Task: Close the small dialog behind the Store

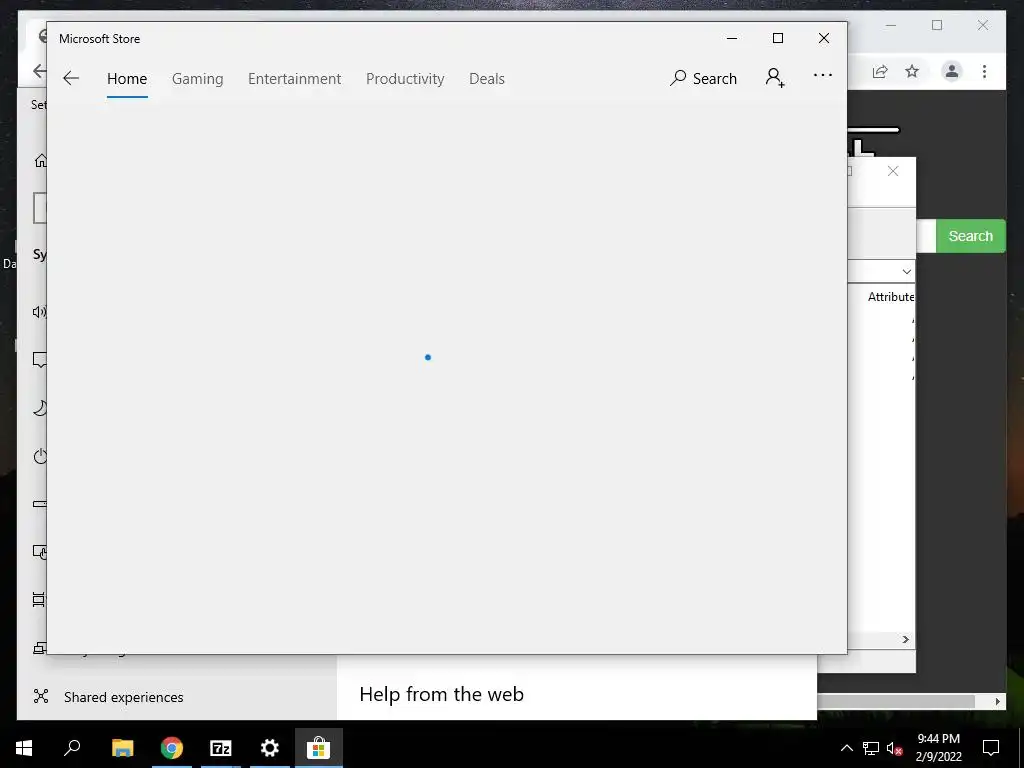Action: [893, 171]
